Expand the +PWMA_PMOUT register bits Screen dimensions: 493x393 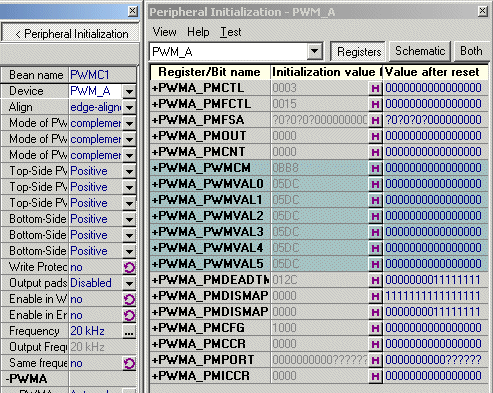tap(155, 136)
